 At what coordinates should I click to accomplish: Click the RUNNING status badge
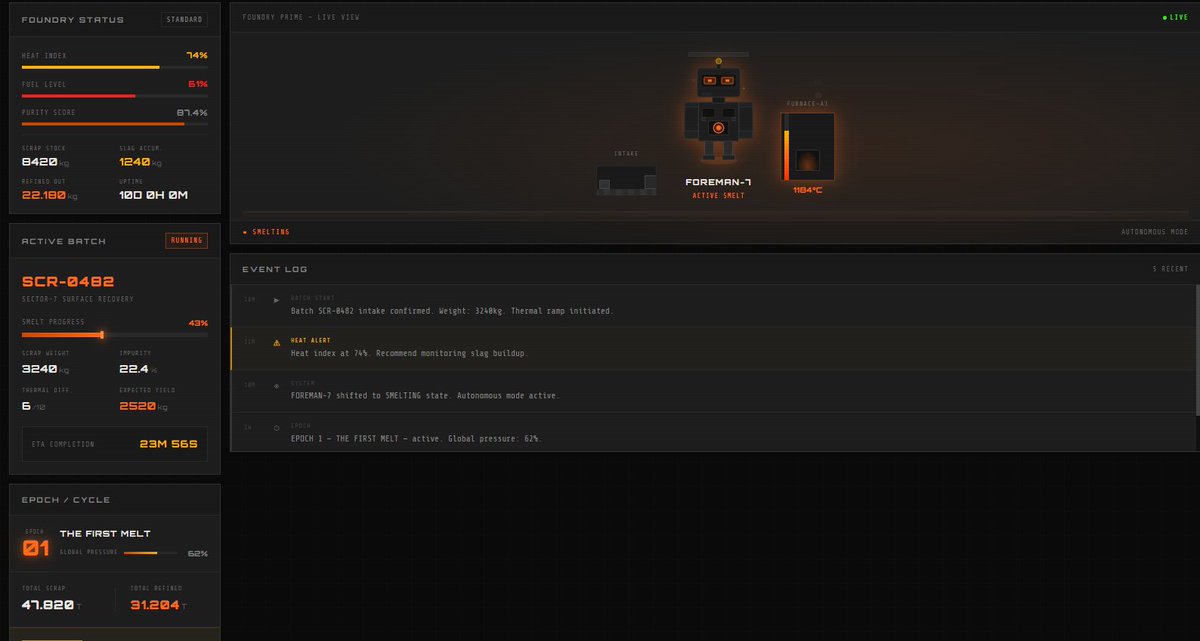[x=186, y=240]
